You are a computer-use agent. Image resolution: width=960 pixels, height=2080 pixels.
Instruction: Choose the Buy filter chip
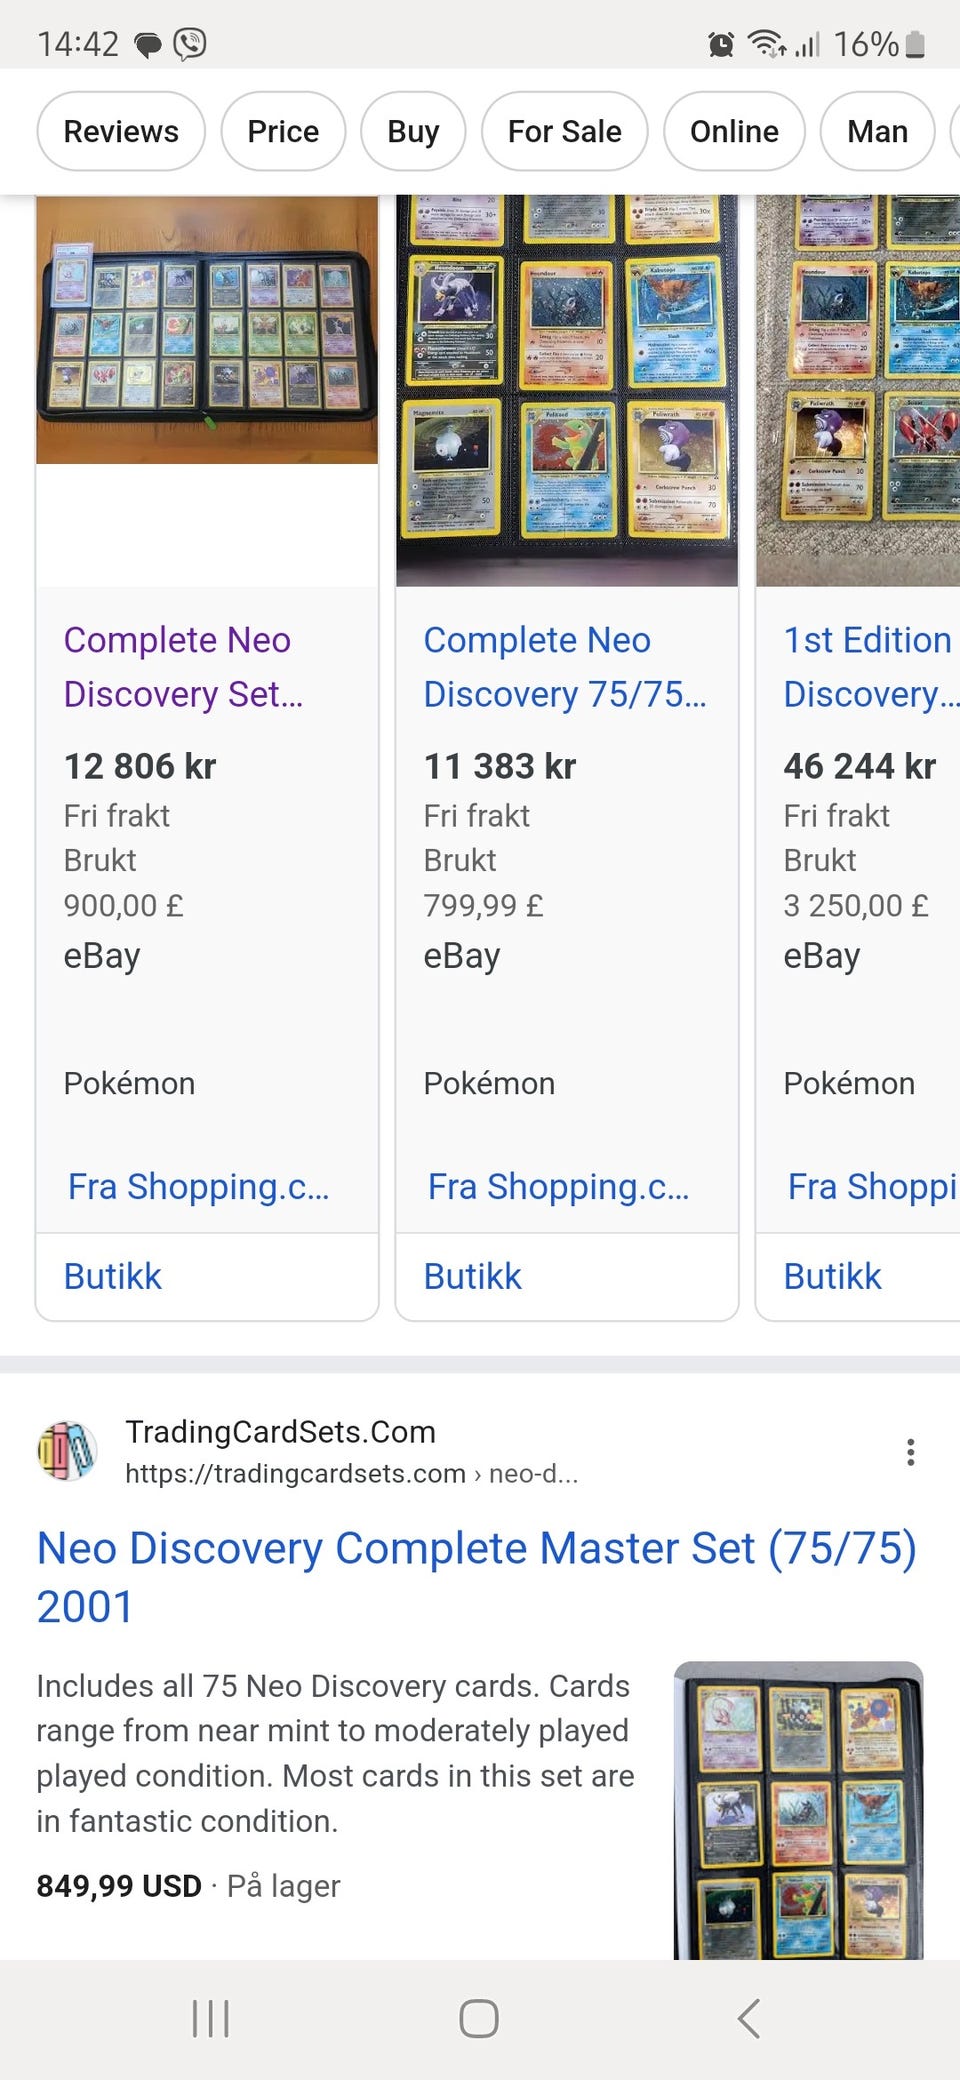(413, 131)
